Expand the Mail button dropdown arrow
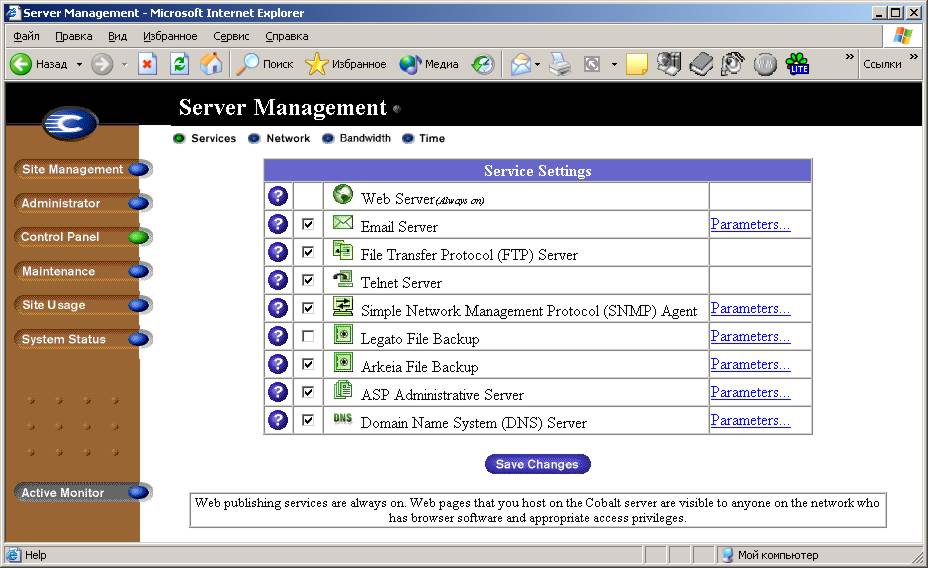Viewport: 928px width, 568px height. click(537, 64)
